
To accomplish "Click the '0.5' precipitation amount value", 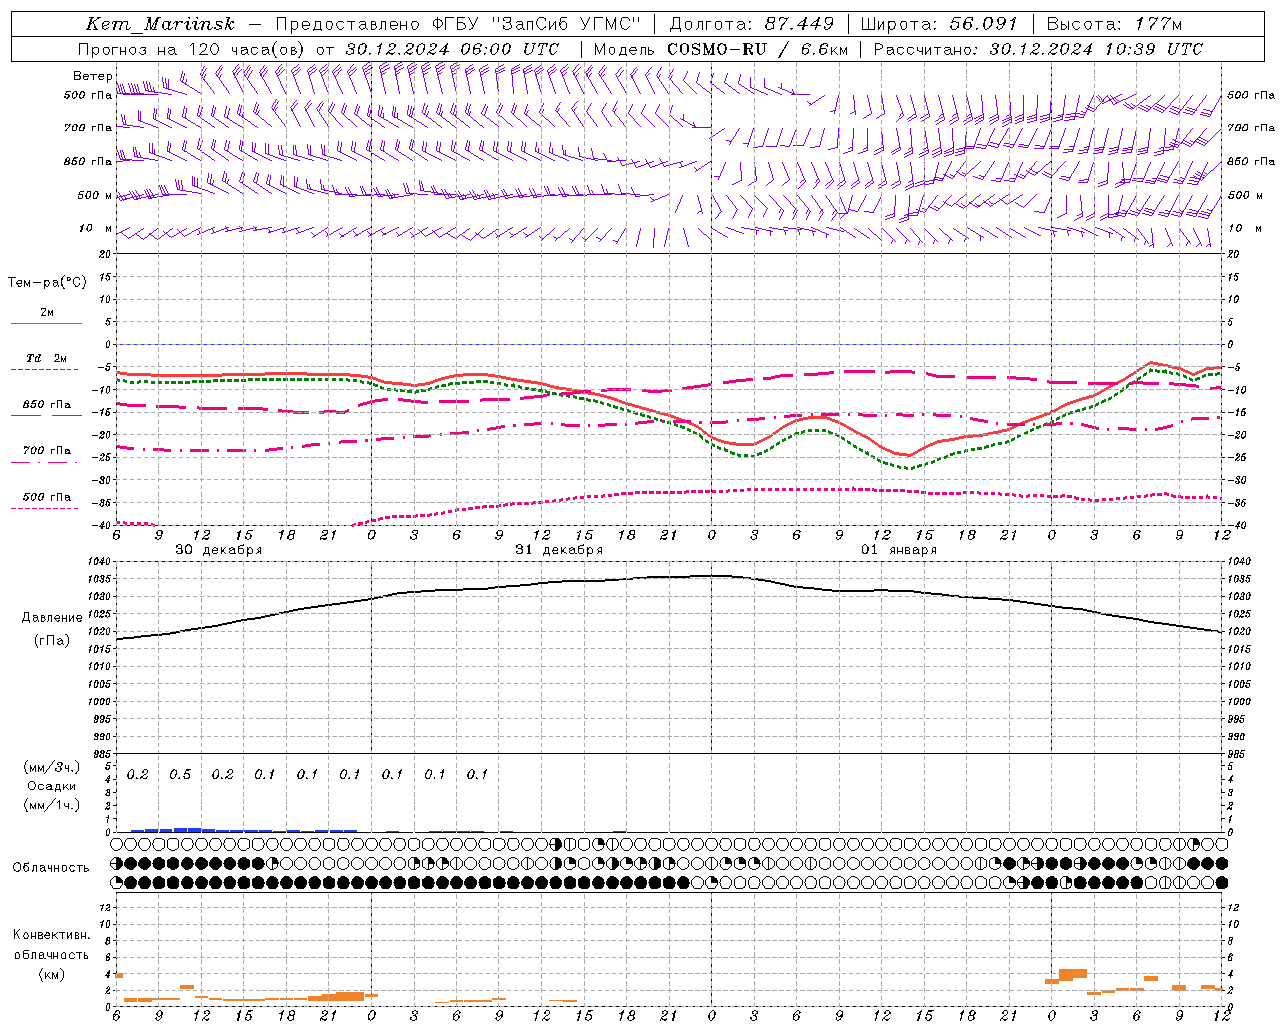I will pos(180,775).
